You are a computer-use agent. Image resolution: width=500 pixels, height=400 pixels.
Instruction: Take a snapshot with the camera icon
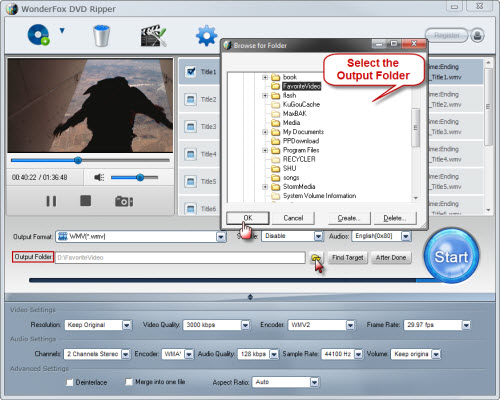[124, 201]
